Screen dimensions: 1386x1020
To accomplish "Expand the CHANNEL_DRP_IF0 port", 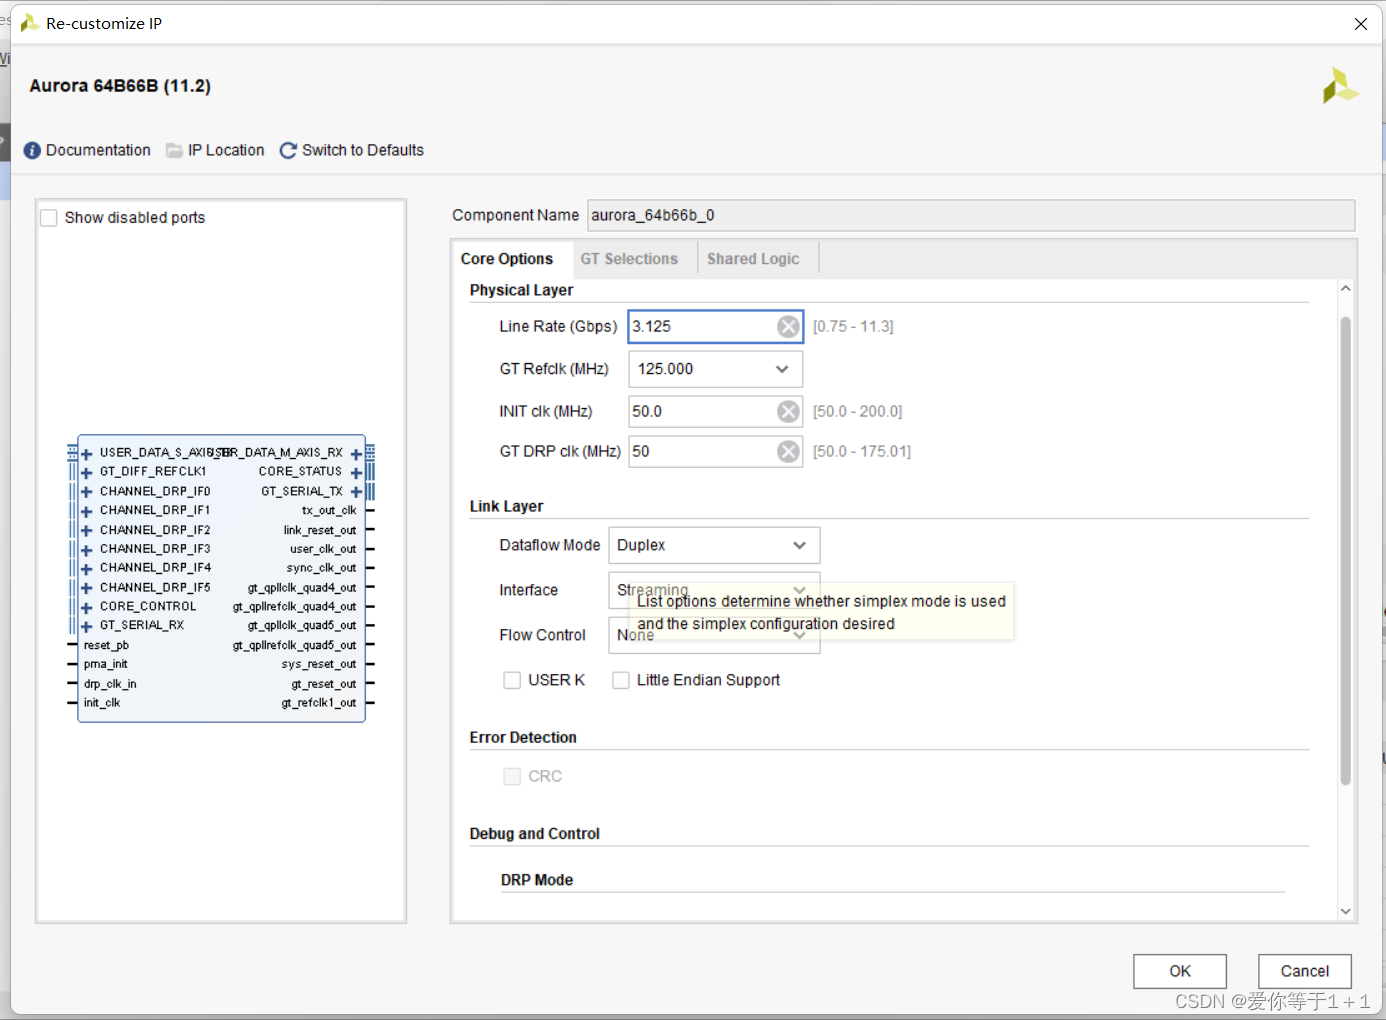I will point(86,492).
